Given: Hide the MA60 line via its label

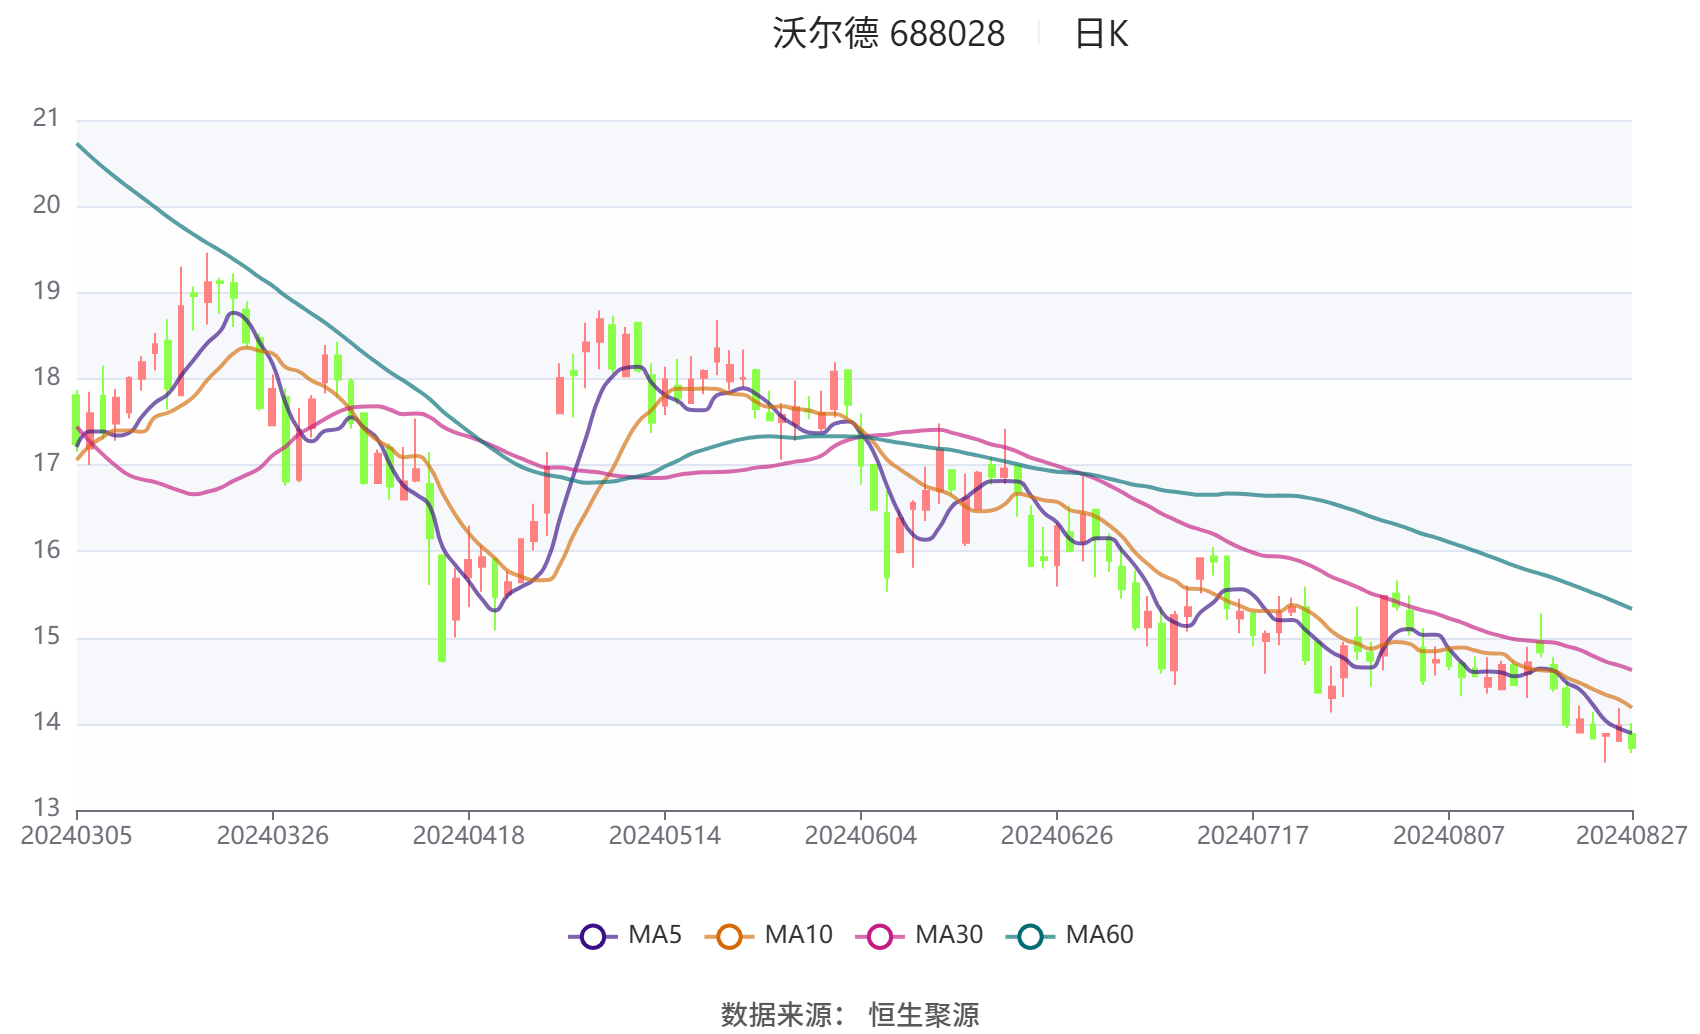Looking at the screenshot, I should (1099, 935).
